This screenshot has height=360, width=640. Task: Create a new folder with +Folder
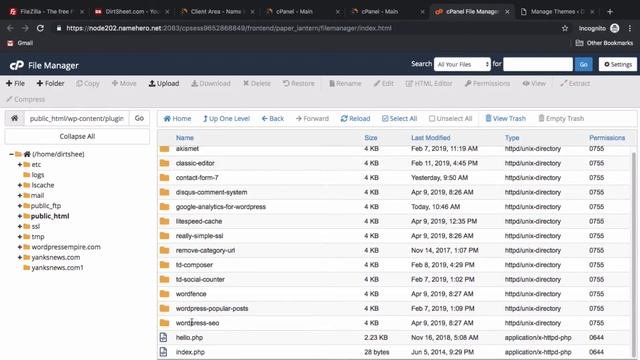tap(50, 83)
